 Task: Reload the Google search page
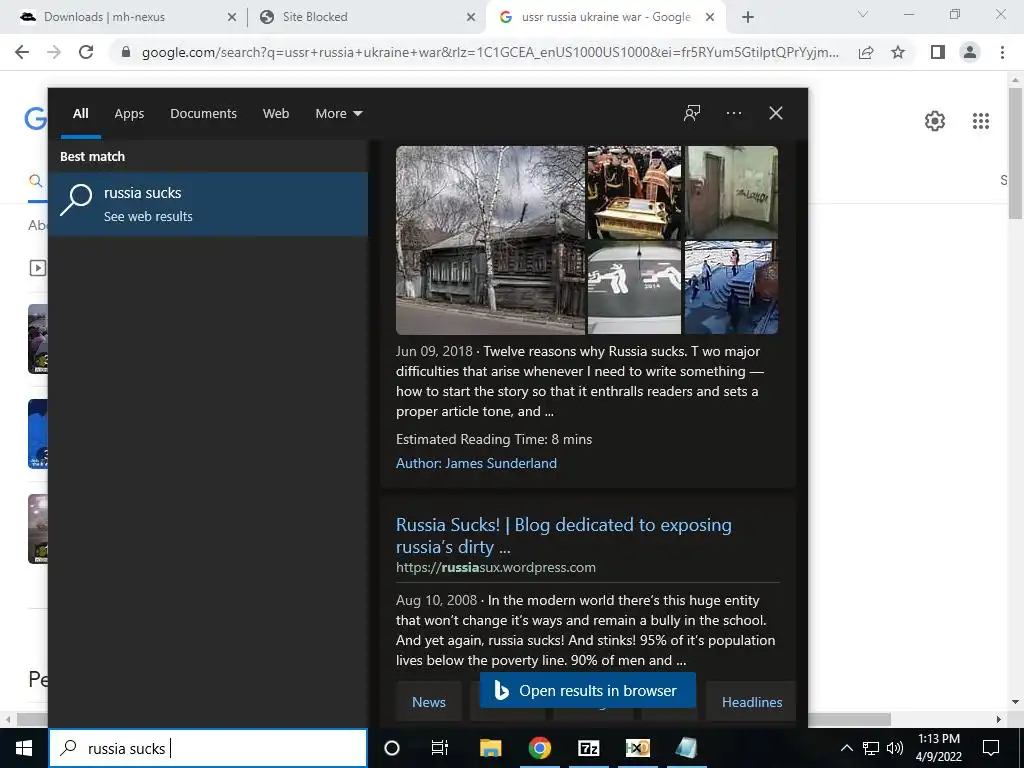86,52
